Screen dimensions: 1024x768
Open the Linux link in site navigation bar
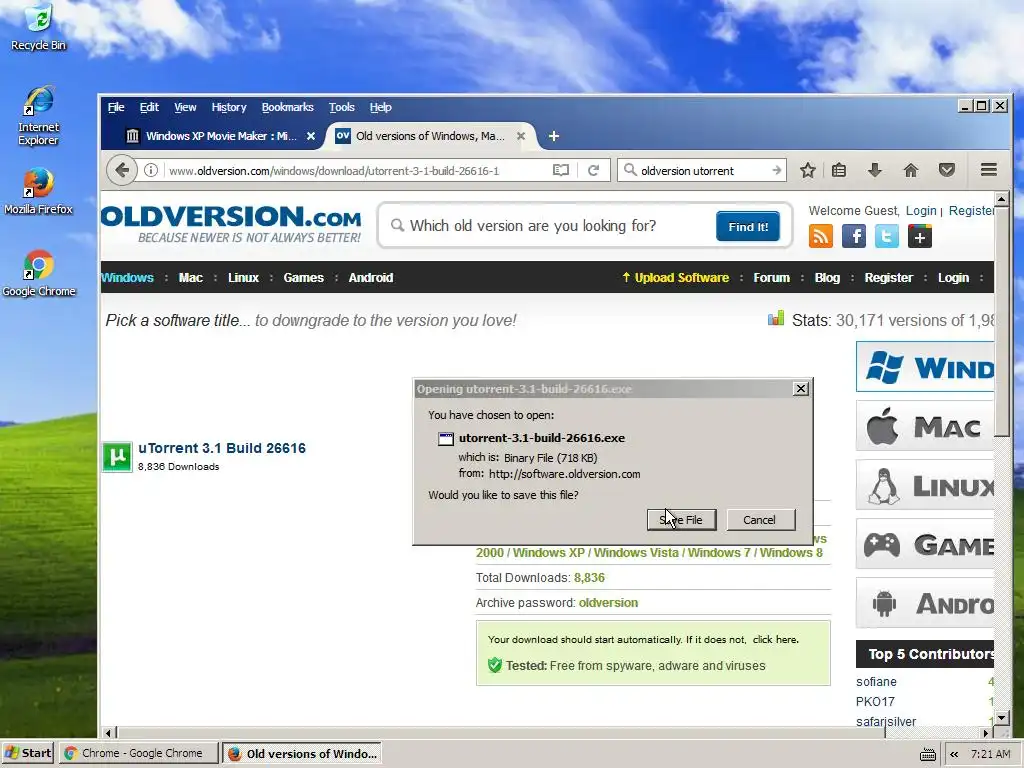coord(244,278)
